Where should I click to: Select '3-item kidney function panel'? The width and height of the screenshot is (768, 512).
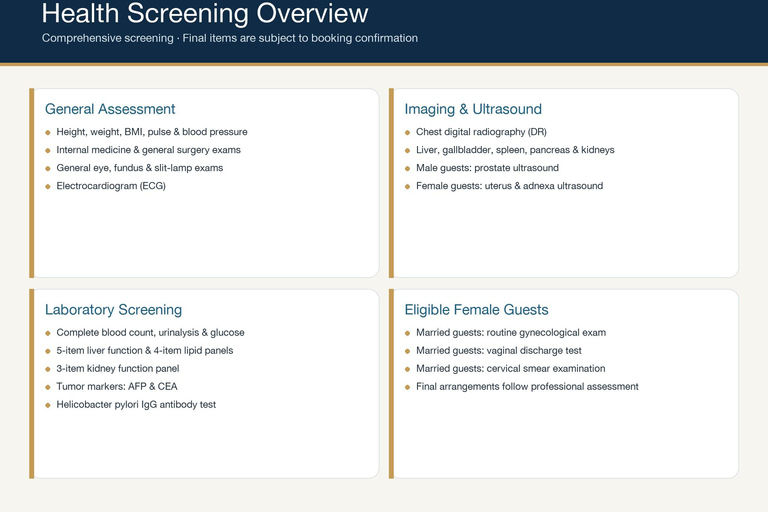(118, 368)
